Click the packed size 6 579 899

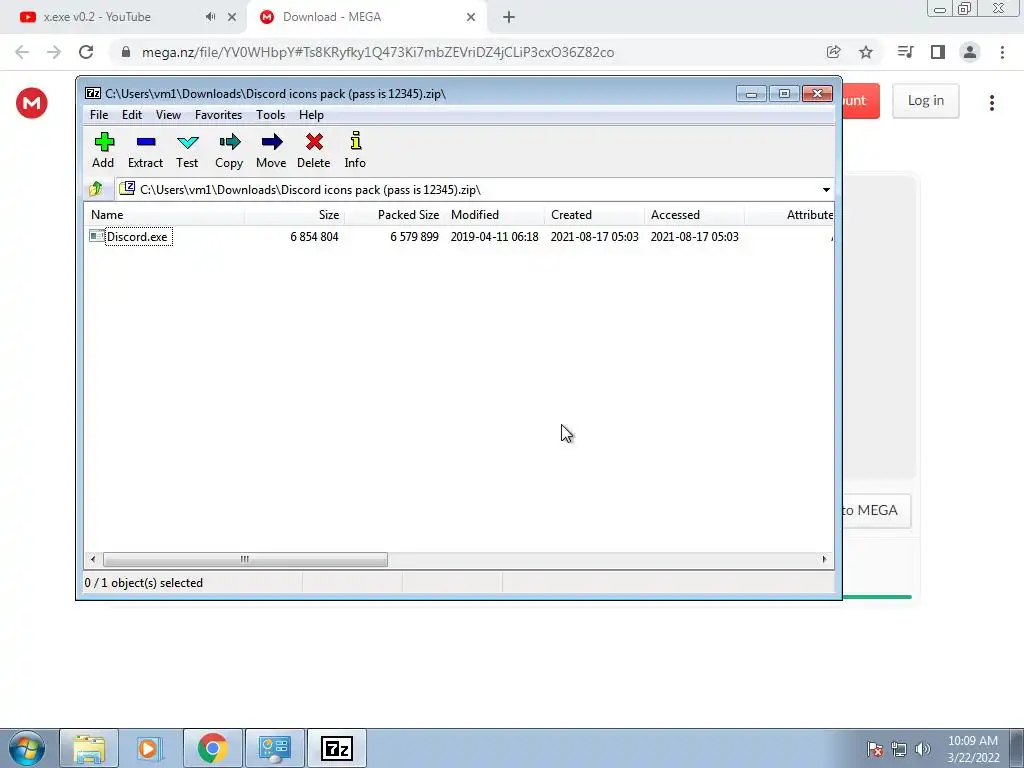coord(414,237)
